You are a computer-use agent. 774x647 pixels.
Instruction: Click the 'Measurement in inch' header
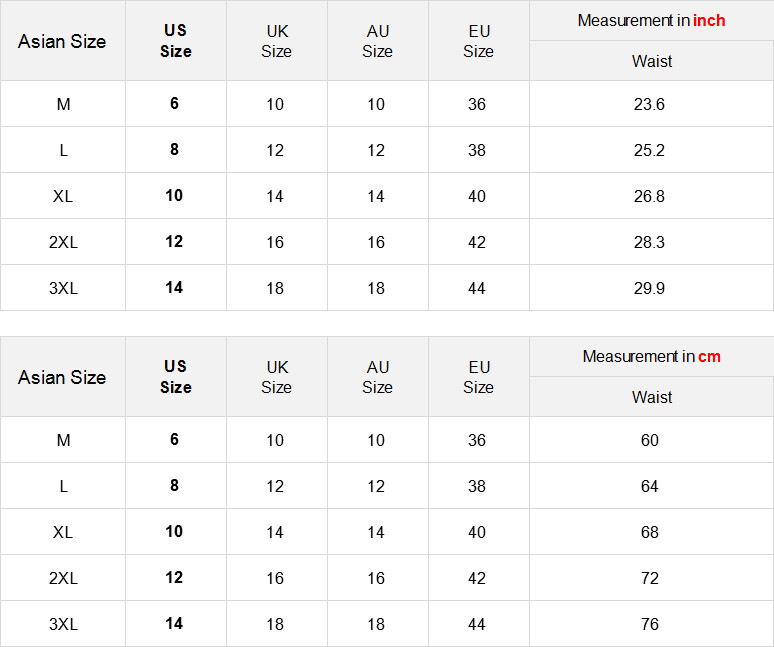click(x=651, y=21)
